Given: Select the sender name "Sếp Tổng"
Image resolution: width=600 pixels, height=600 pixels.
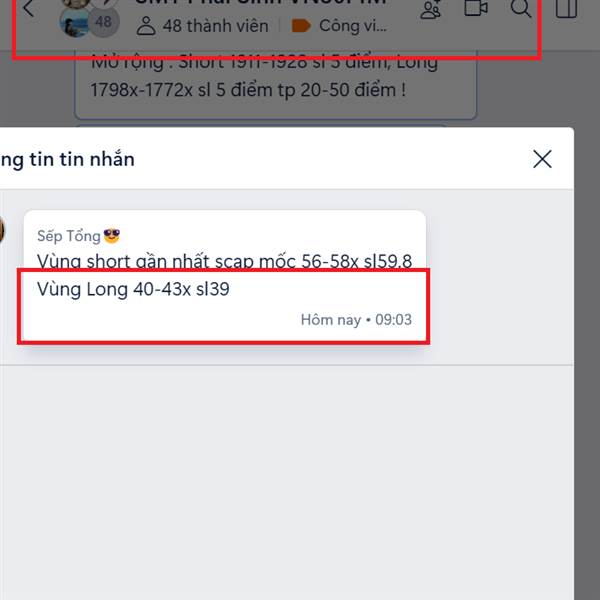Looking at the screenshot, I should (x=68, y=236).
